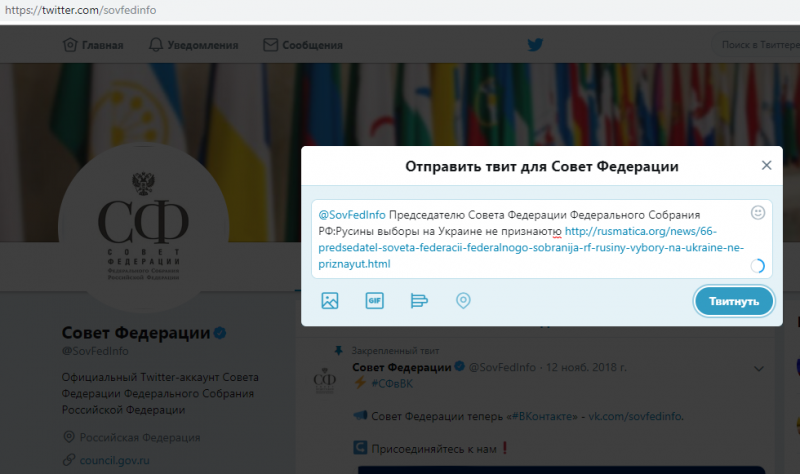Click the browser address bar URL
Viewport: 800px width, 474px height.
pos(81,10)
